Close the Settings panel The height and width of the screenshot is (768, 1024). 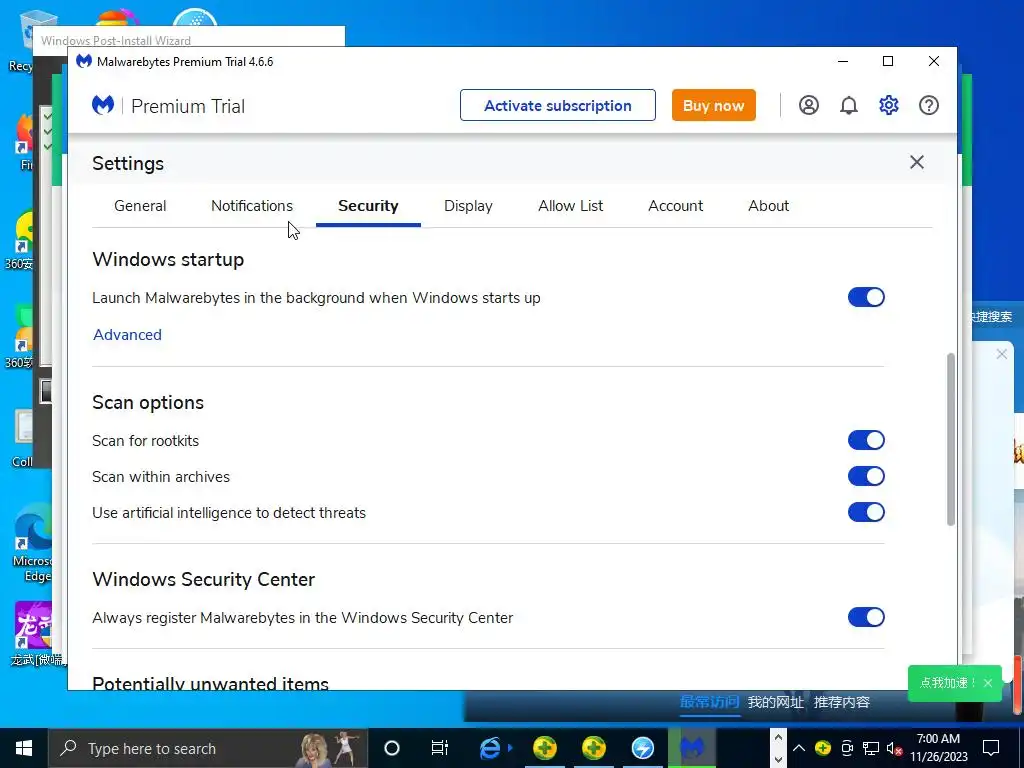[x=916, y=162]
